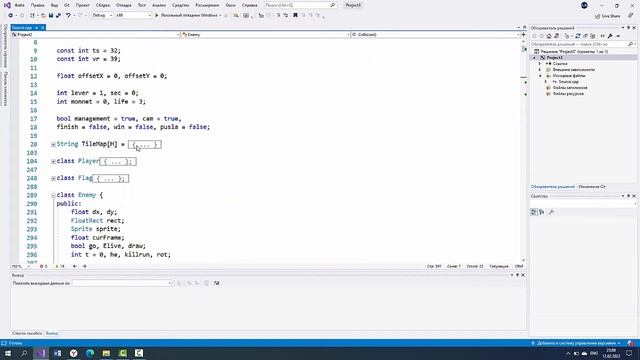
Task: Collapse the Исходные файлы folder
Action: point(540,76)
